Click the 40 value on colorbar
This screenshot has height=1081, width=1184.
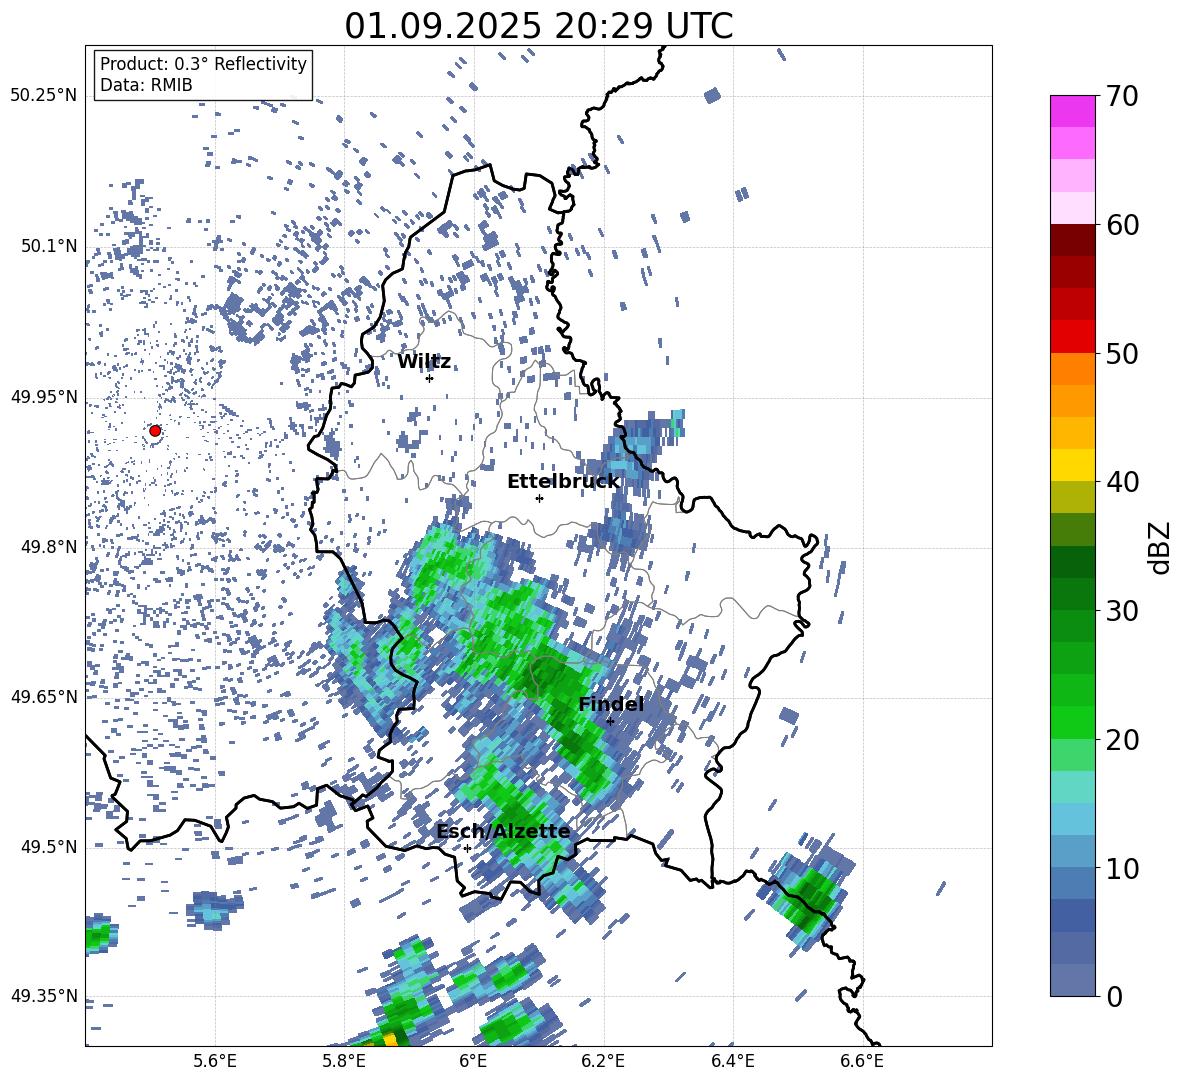click(x=1122, y=482)
